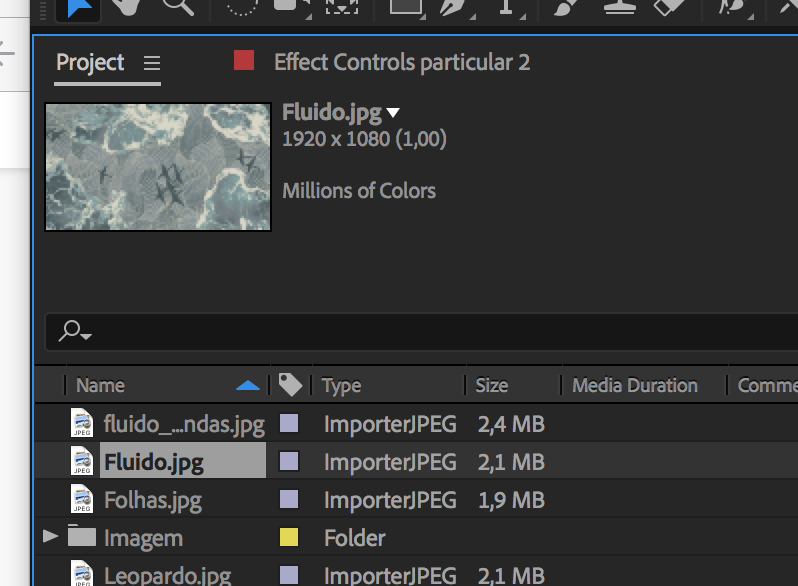Open the Project panel menu
This screenshot has height=586, width=798.
[152, 63]
